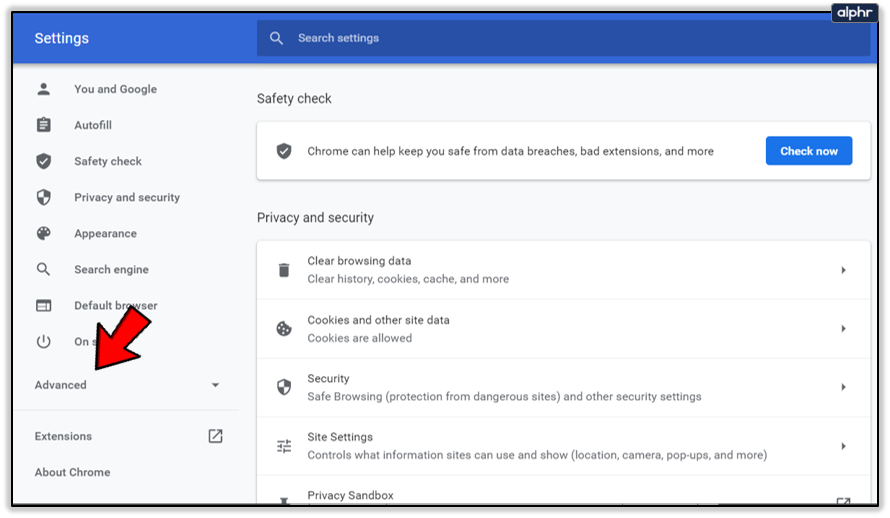Open the Search engine settings section
This screenshot has width=890, height=518.
(x=111, y=269)
